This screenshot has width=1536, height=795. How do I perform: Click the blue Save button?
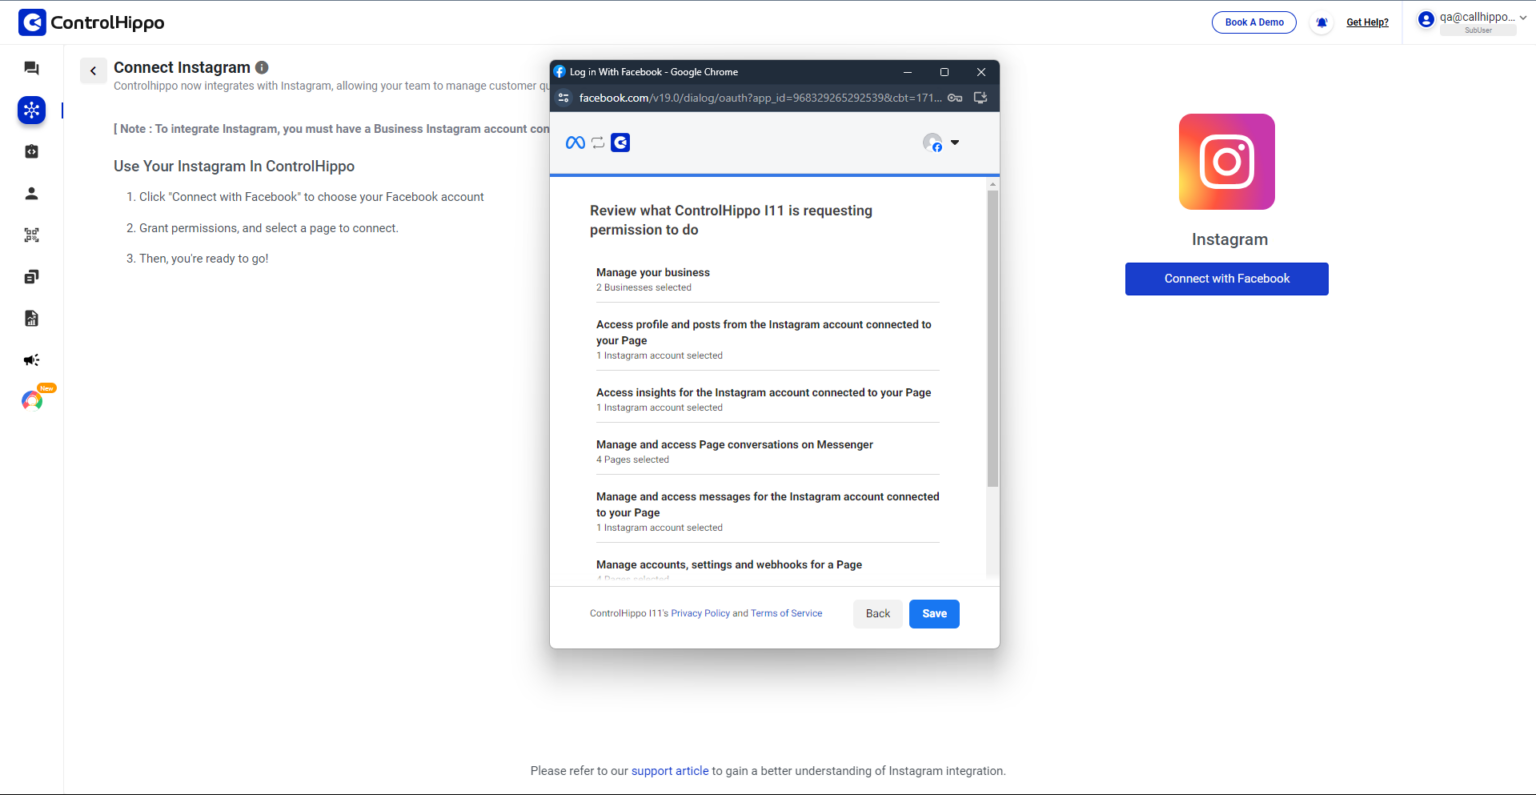933,614
